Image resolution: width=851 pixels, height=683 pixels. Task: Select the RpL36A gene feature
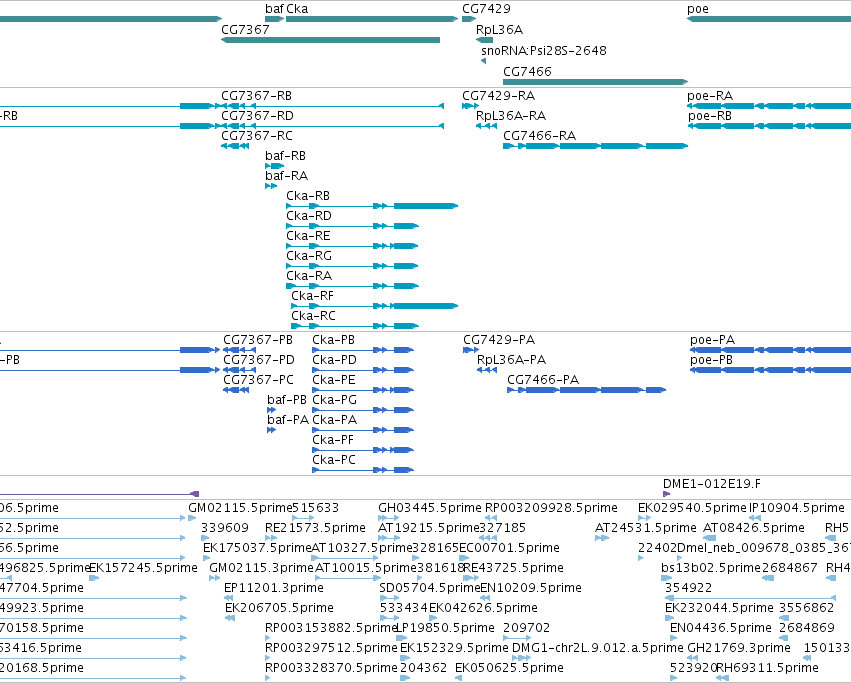(485, 40)
